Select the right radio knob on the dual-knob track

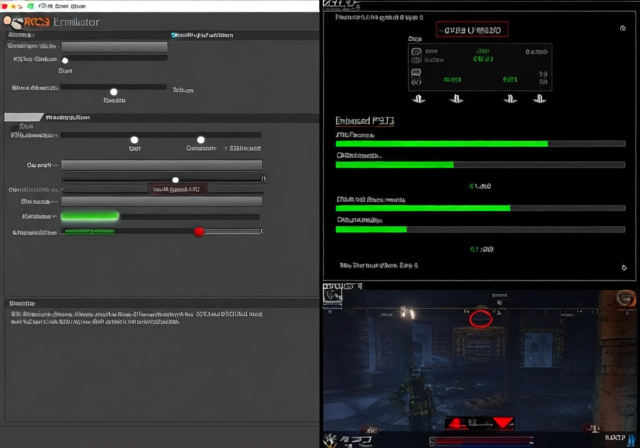(201, 140)
